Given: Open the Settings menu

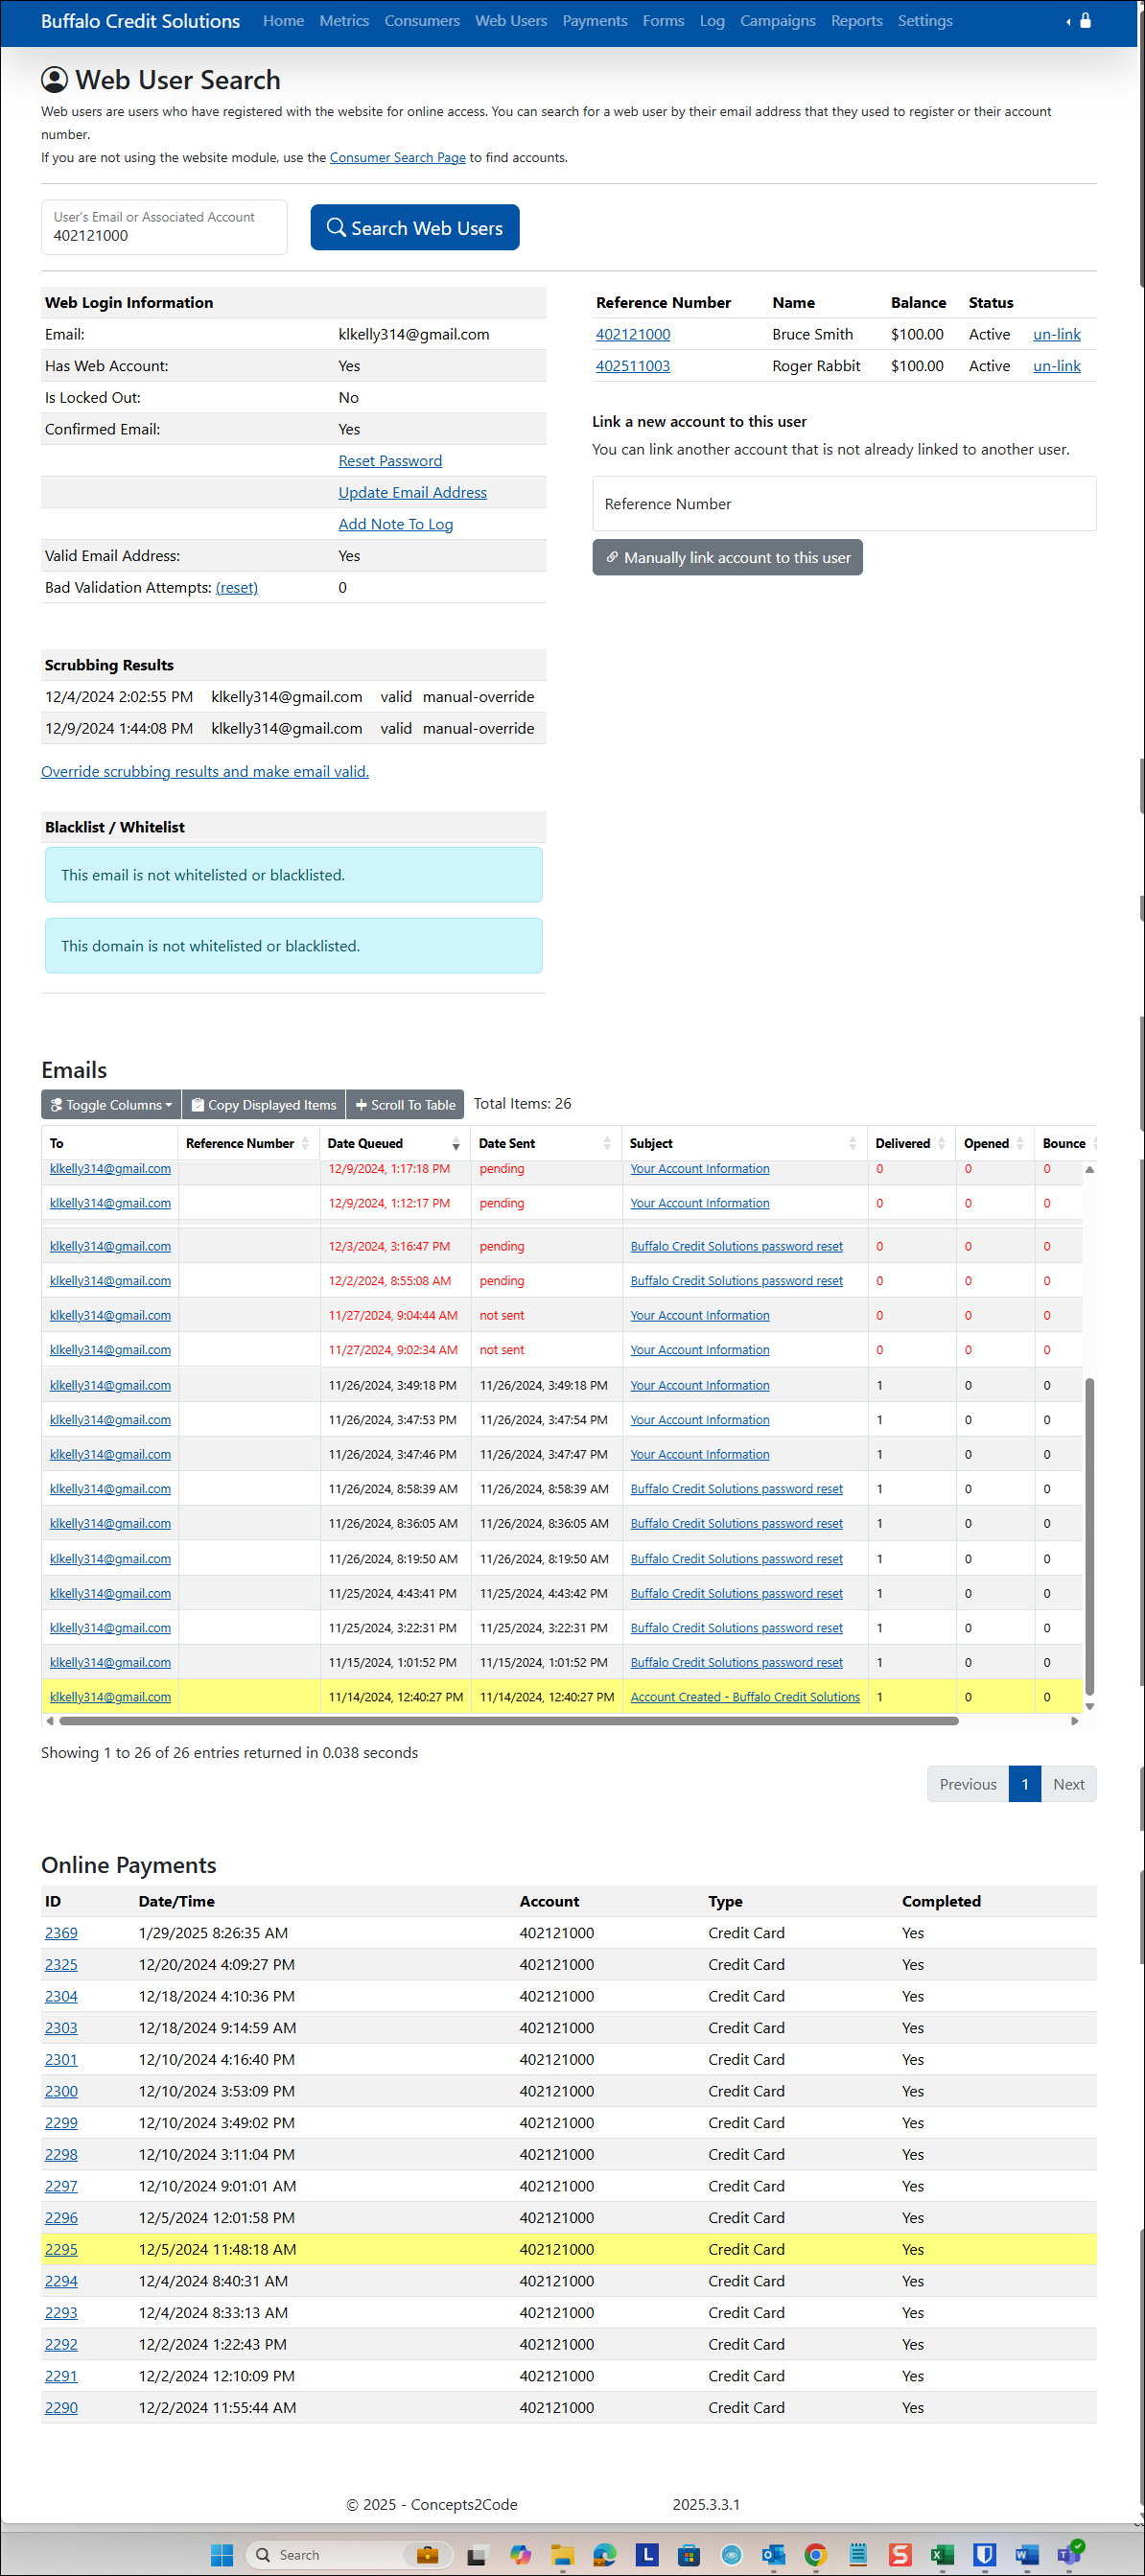Looking at the screenshot, I should (924, 21).
